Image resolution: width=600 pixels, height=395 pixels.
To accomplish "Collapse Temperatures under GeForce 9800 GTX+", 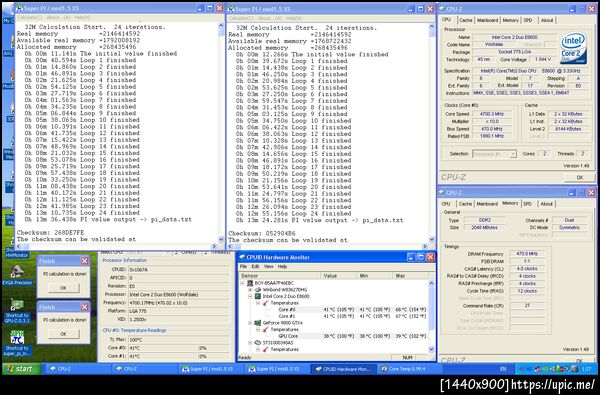I will coord(258,329).
